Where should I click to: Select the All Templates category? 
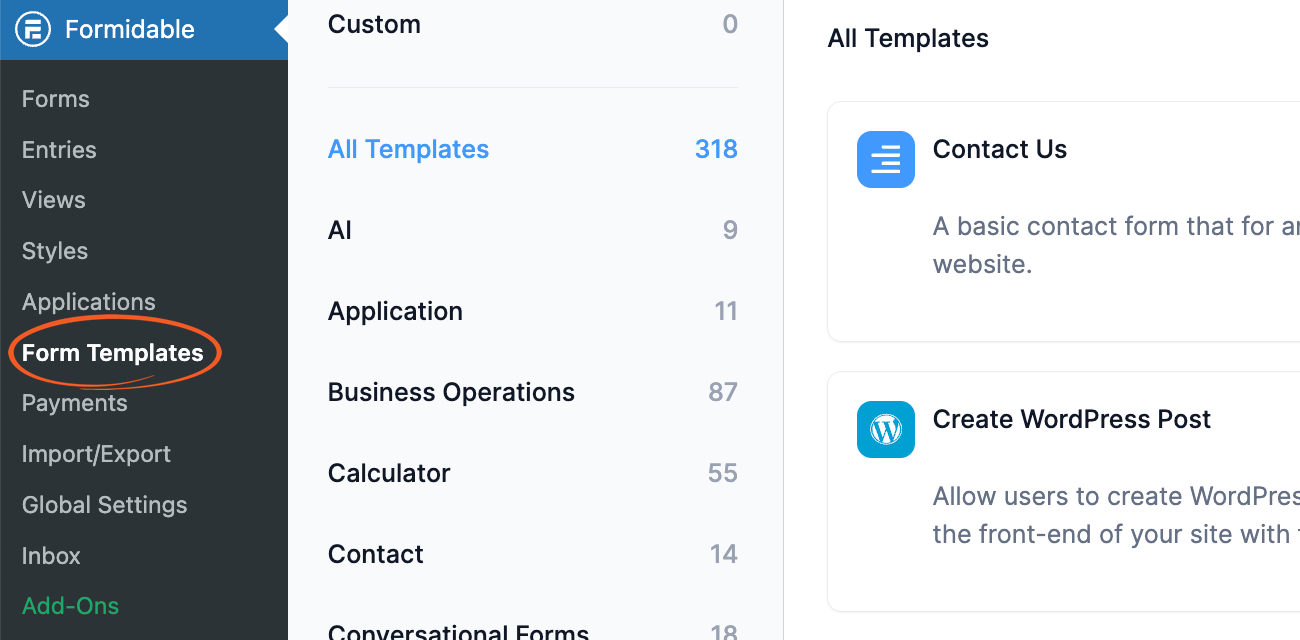(408, 148)
